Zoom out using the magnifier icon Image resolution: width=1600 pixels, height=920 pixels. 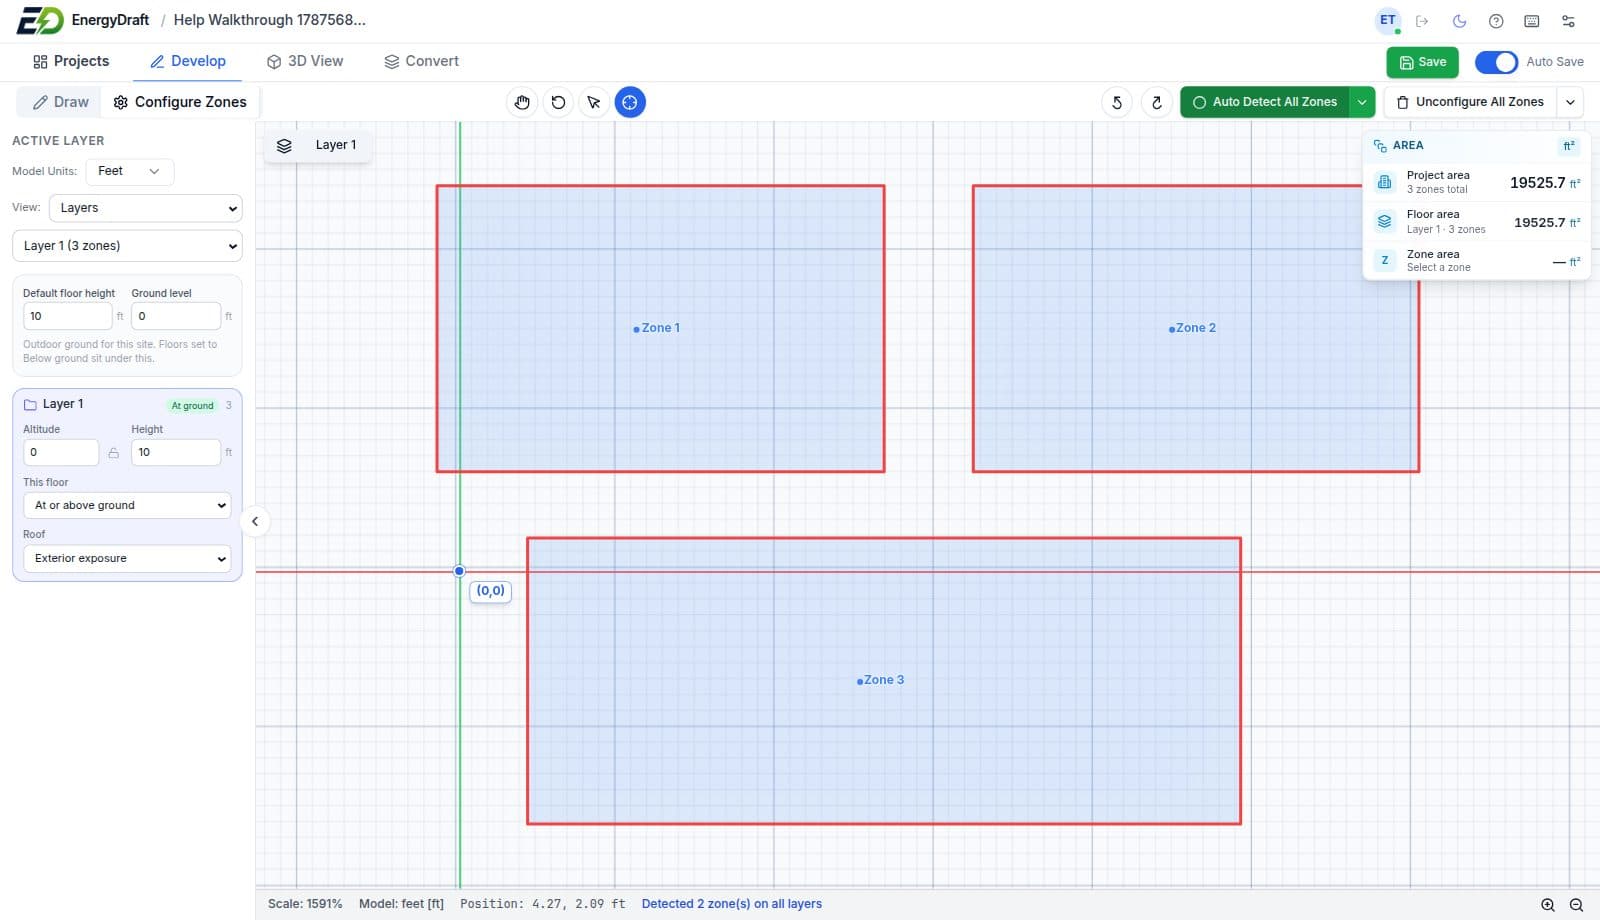point(1576,904)
